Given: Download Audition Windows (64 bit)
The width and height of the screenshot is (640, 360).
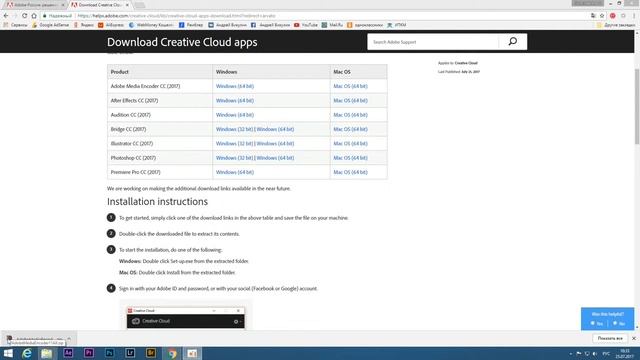Looking at the screenshot, I should (235, 115).
